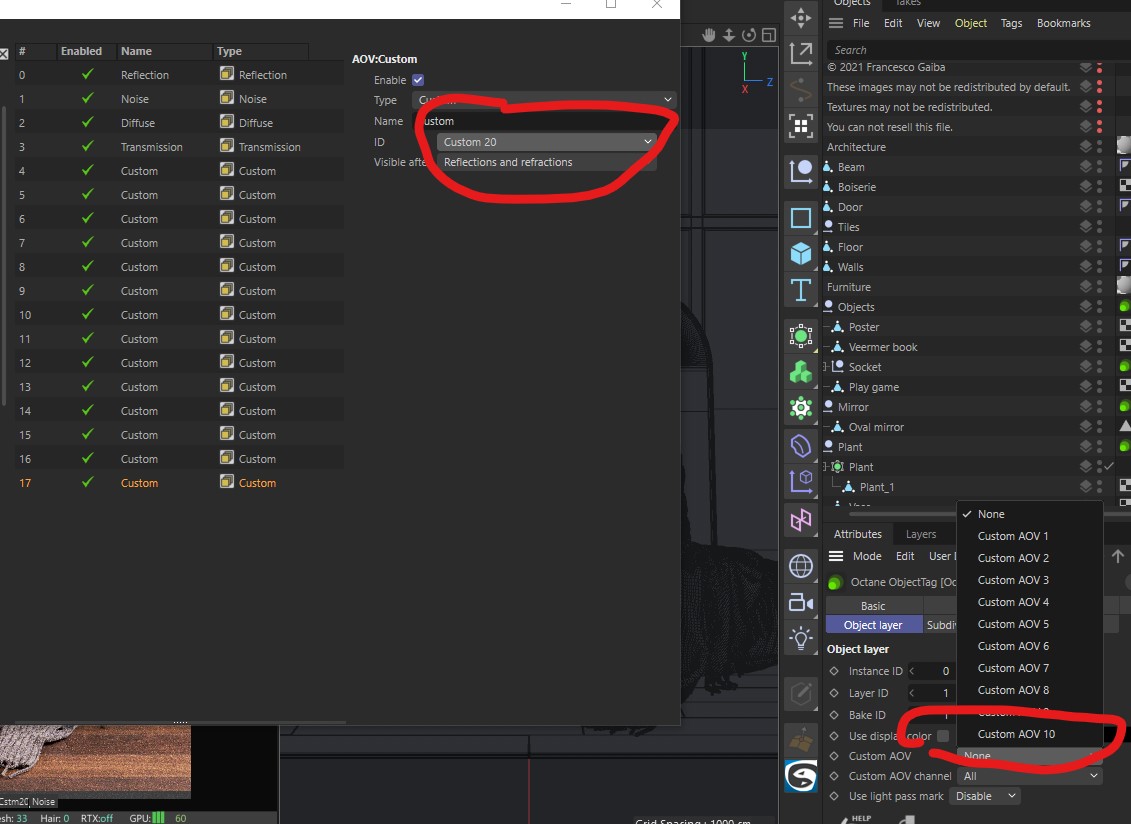Open the Mode menu in Attributes
1131x824 pixels.
[x=867, y=556]
